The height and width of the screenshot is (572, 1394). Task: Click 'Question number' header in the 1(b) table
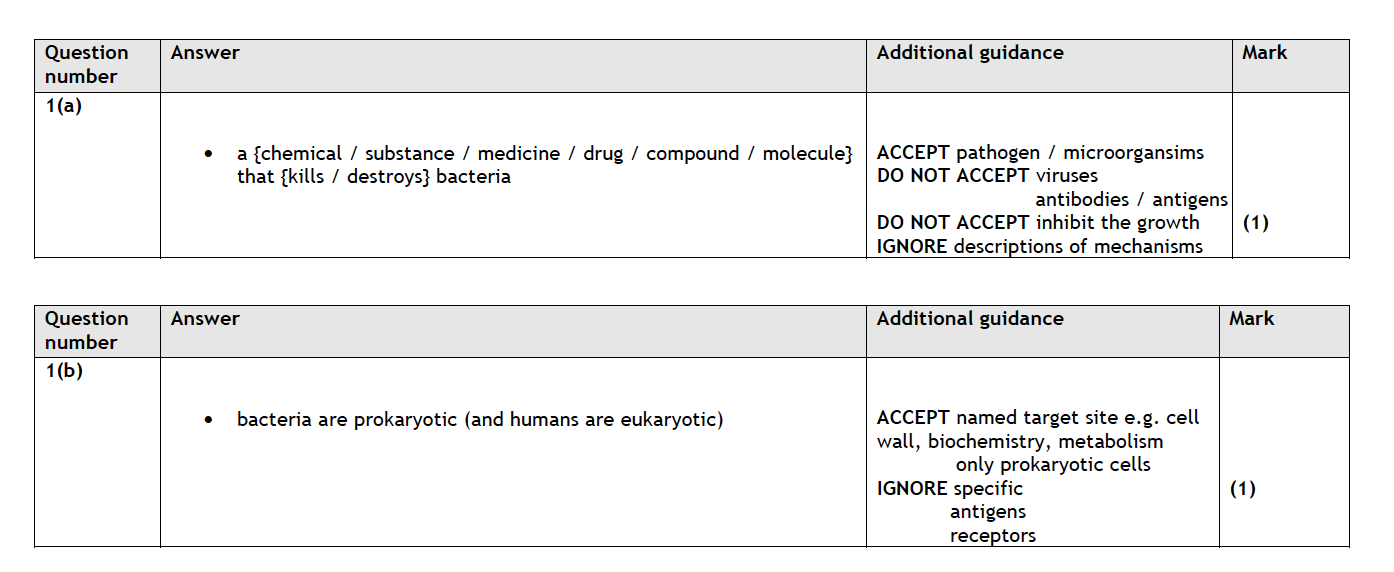[87, 330]
